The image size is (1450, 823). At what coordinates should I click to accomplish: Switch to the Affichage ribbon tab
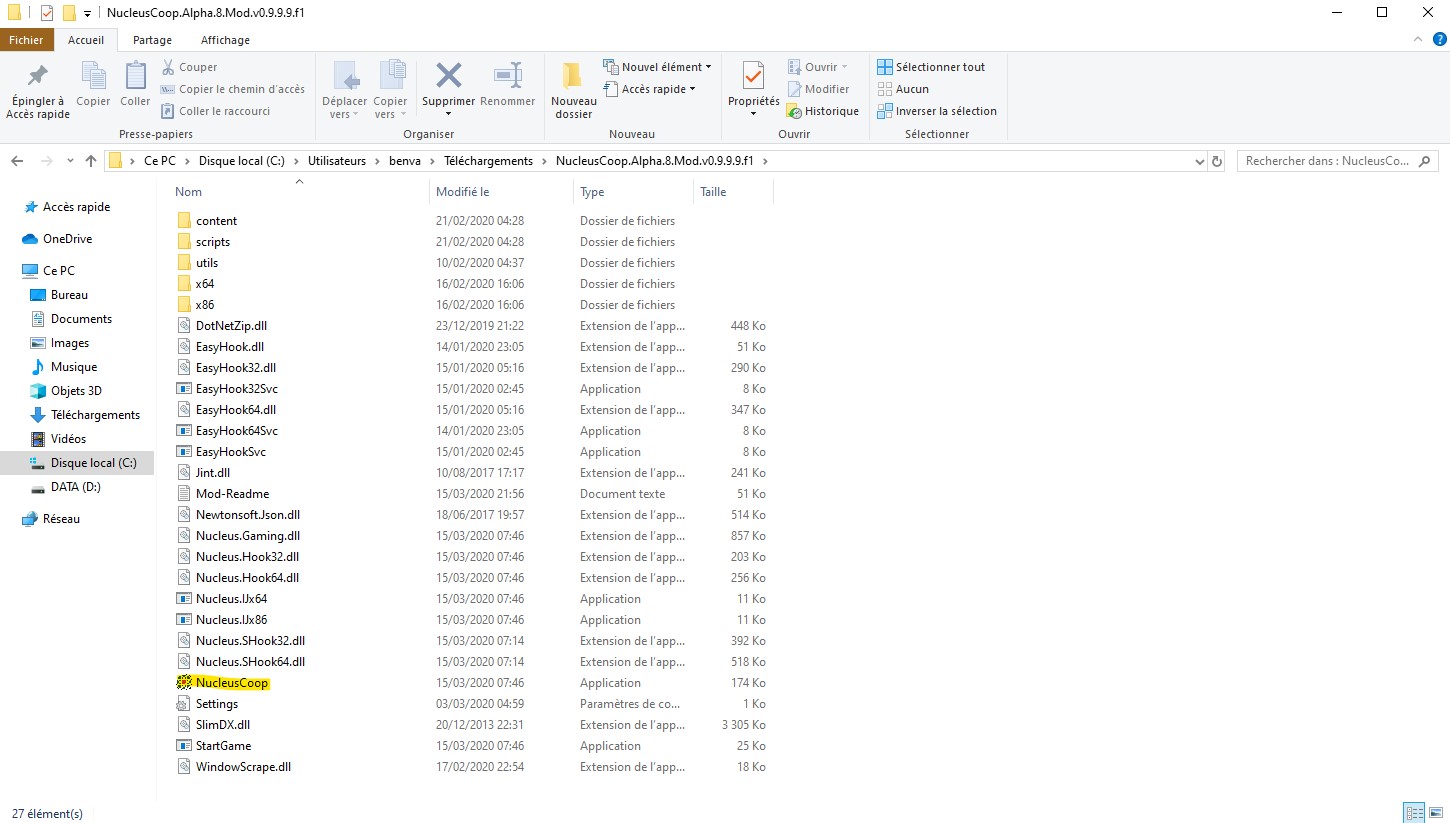coord(226,40)
